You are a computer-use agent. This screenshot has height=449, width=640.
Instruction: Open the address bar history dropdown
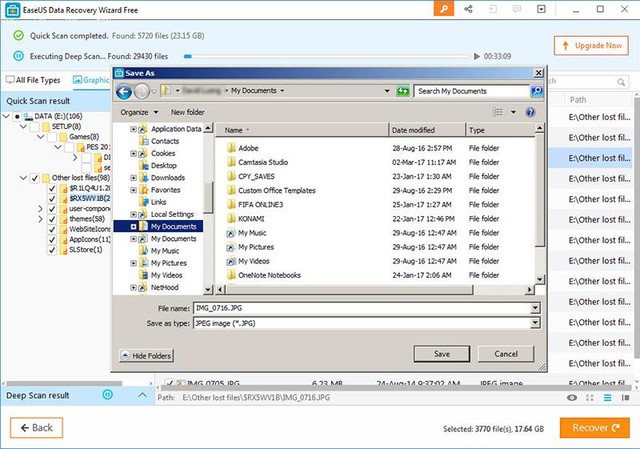point(387,91)
